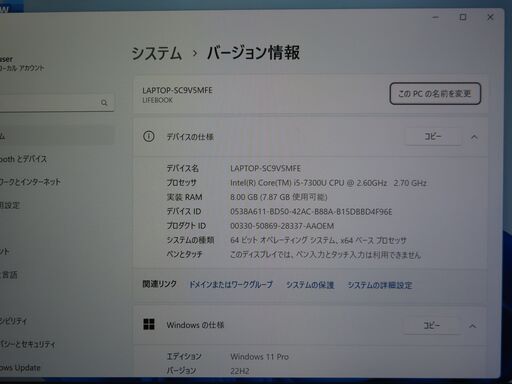Open プライバシーとセキュリティ in sidebar
512x384 pixels.
tap(27, 344)
